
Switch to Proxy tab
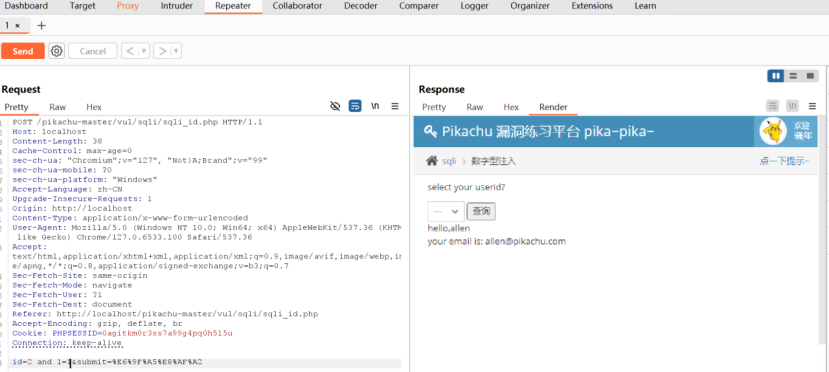coord(128,6)
